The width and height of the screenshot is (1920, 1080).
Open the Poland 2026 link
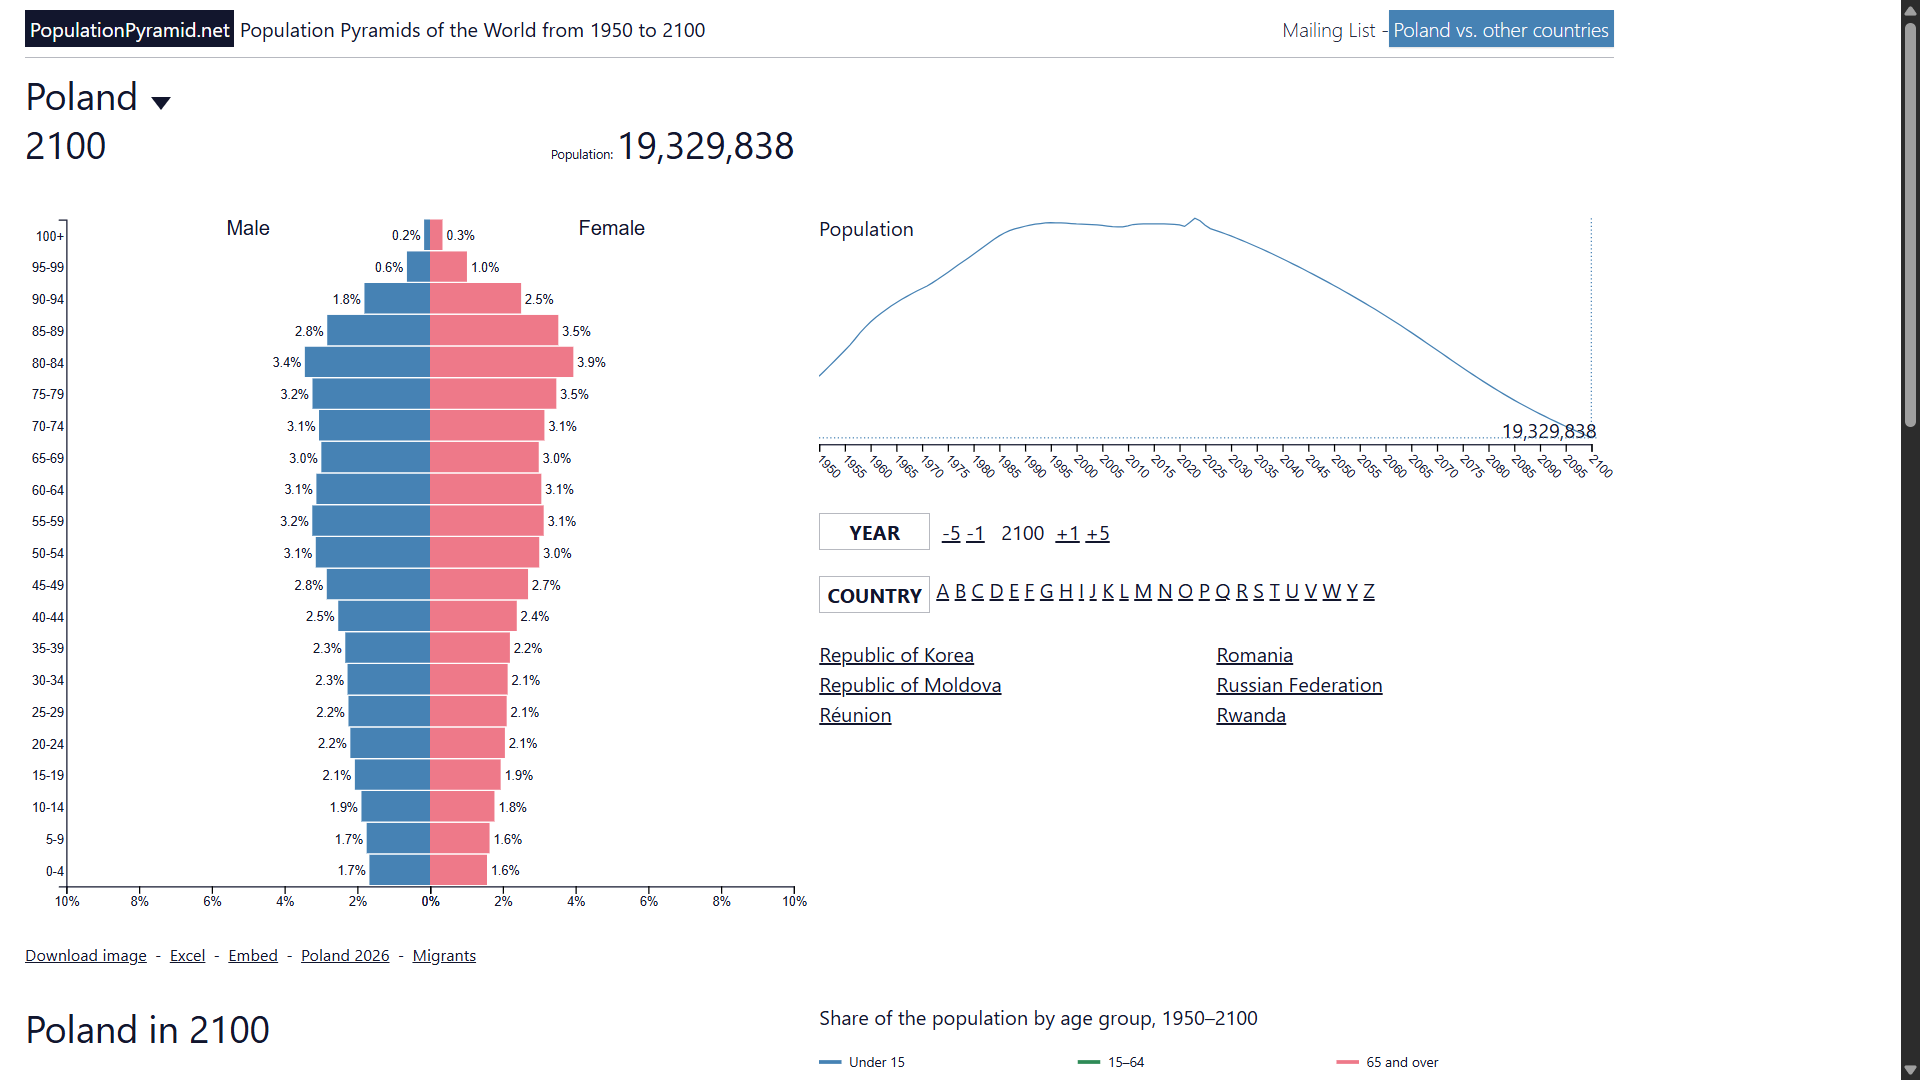coord(345,955)
